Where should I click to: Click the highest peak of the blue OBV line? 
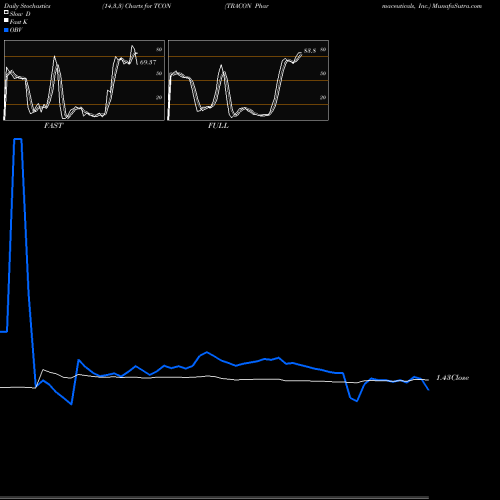(x=18, y=139)
